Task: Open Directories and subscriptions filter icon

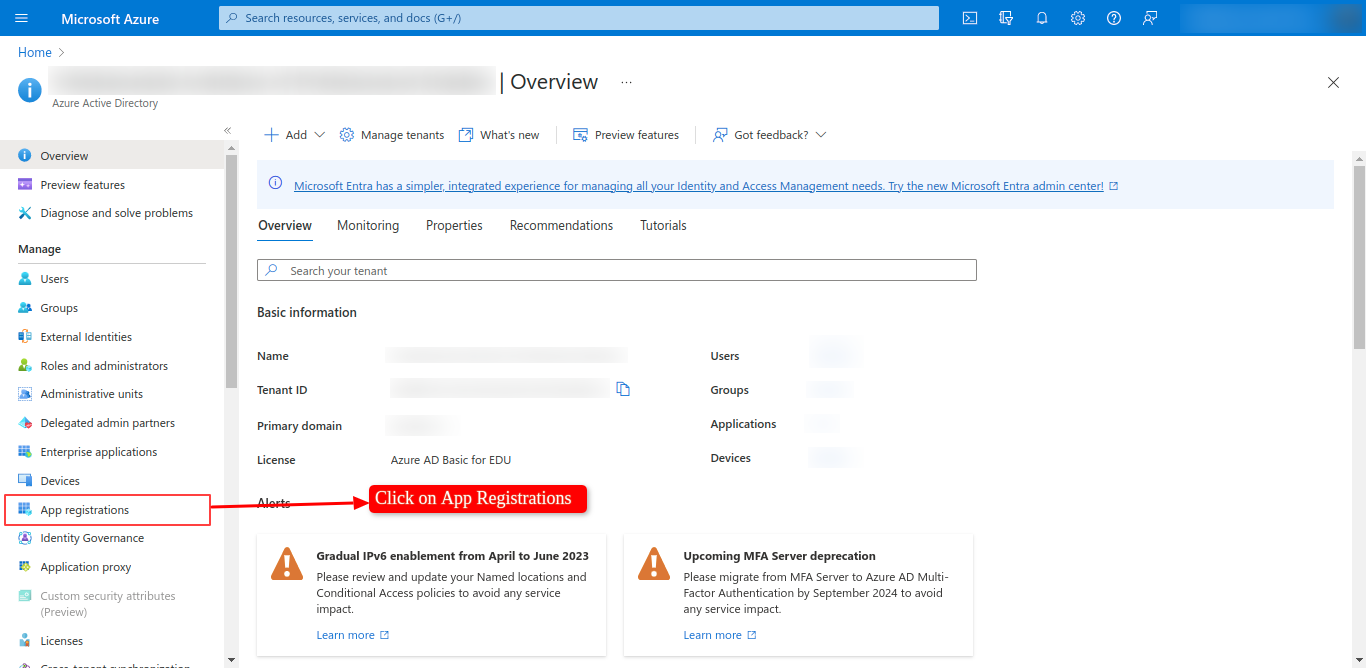Action: pyautogui.click(x=1006, y=18)
